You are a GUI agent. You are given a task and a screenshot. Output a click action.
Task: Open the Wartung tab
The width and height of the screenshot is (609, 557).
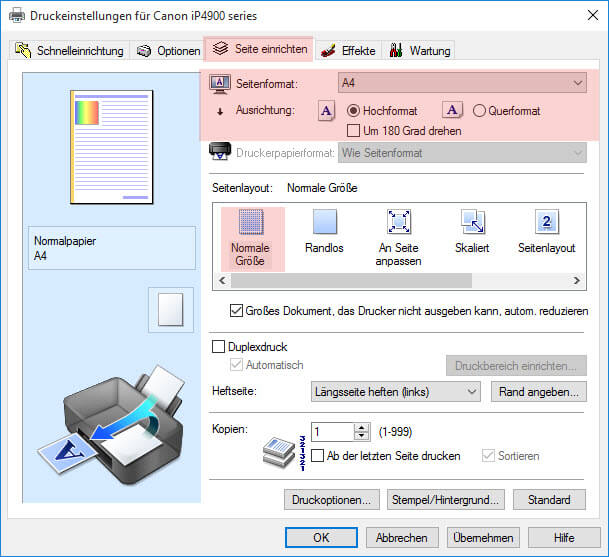point(419,50)
